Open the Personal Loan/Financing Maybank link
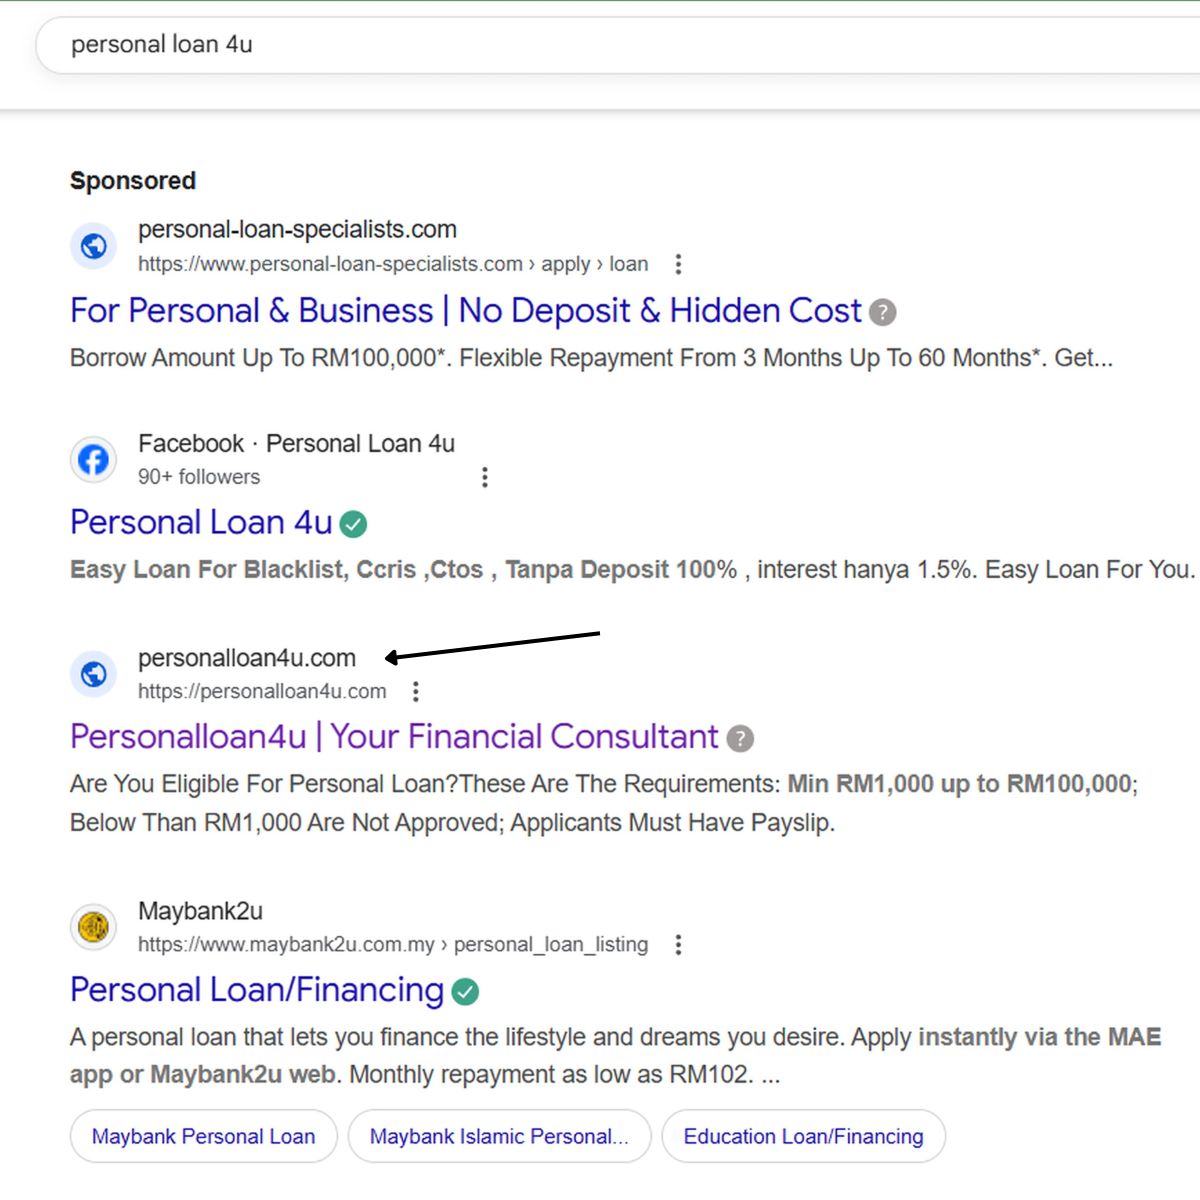This screenshot has height=1200, width=1200. click(257, 990)
